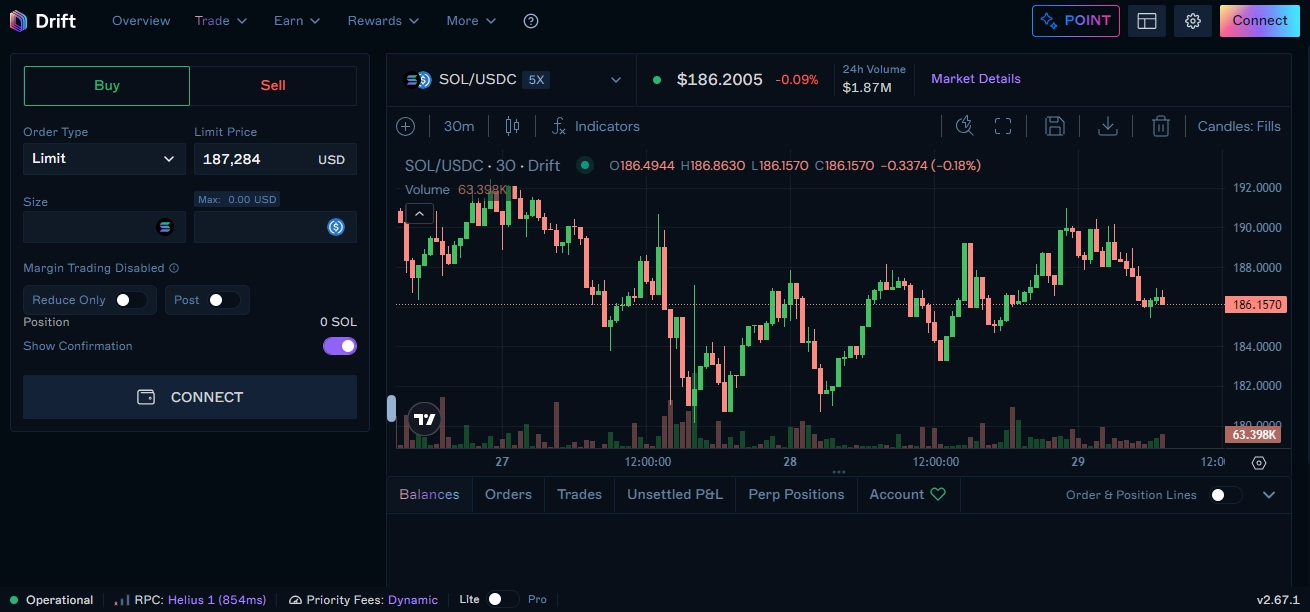1310x612 pixels.
Task: Select the Buy side tab
Action: click(107, 86)
